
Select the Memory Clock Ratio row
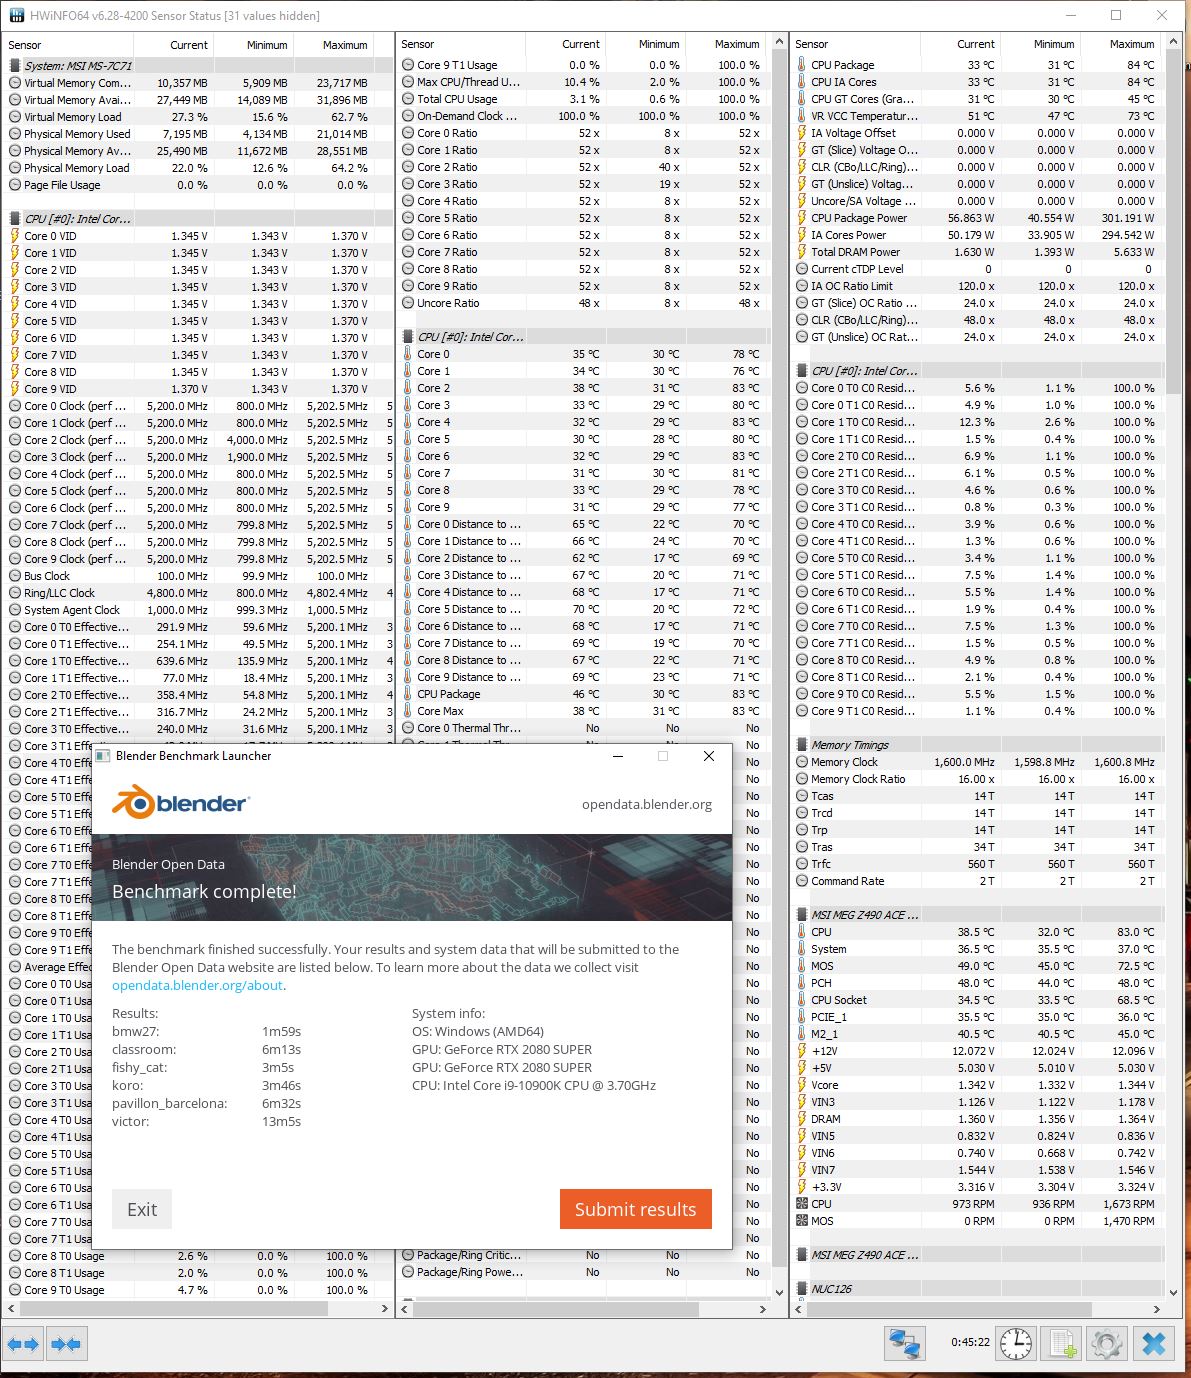[x=977, y=779]
